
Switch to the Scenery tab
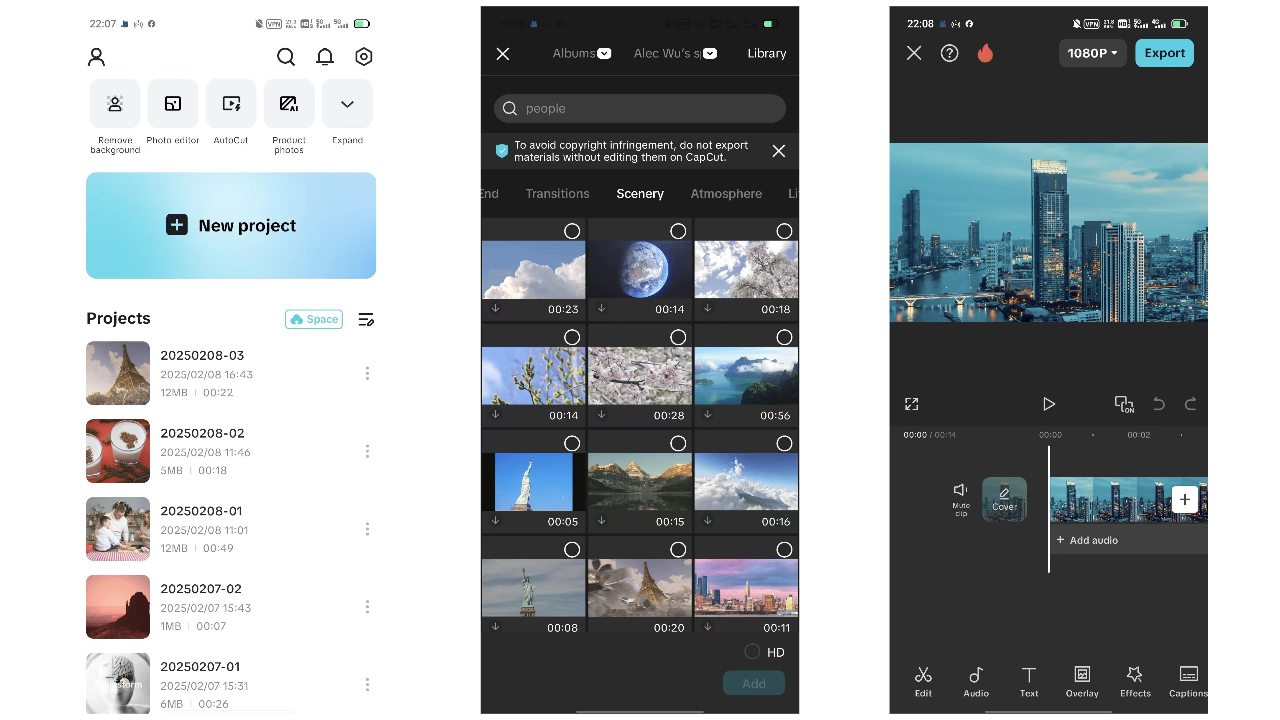pyautogui.click(x=640, y=194)
